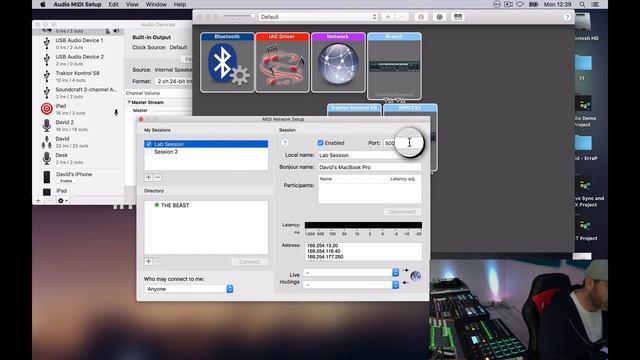Click address 169.254.13.20
This screenshot has height=360, width=640.
(x=322, y=246)
